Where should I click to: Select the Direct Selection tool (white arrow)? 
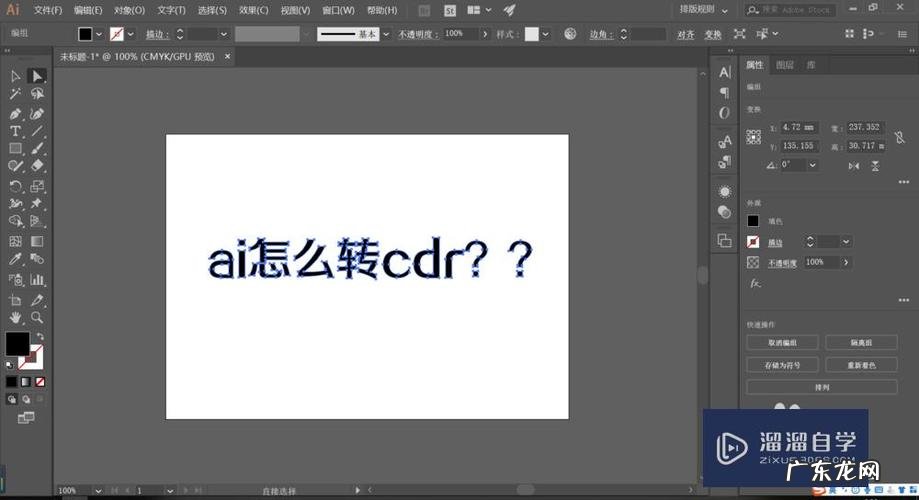pyautogui.click(x=37, y=76)
